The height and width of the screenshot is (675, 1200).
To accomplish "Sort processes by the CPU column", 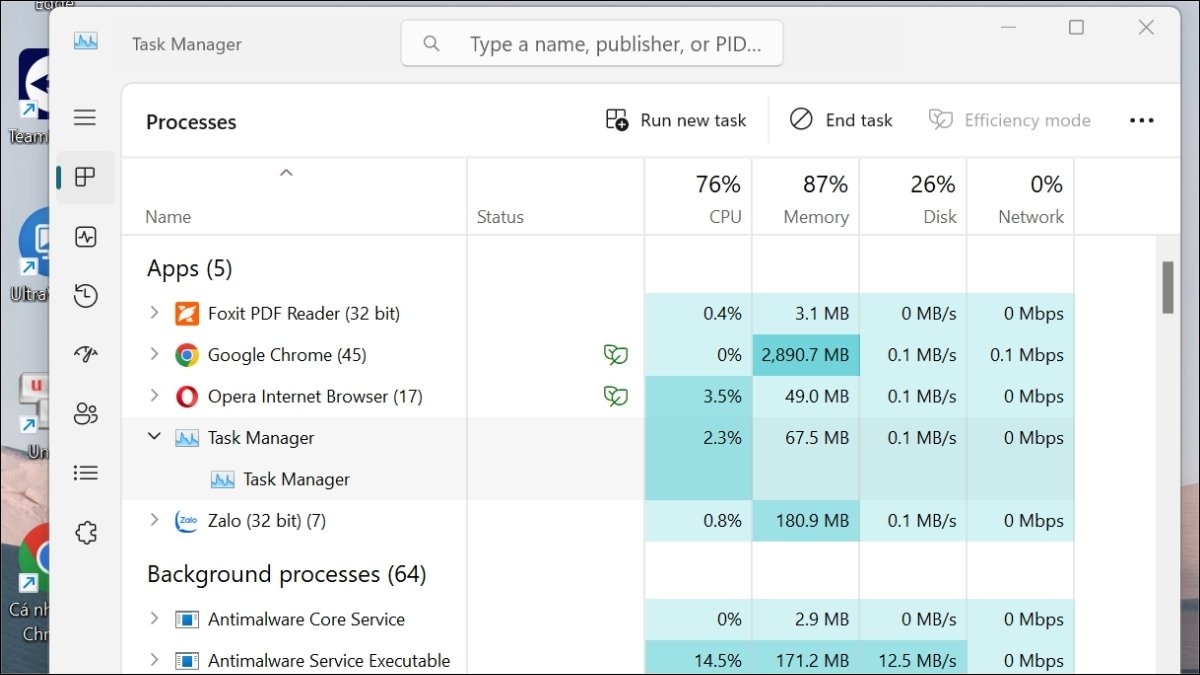I will pyautogui.click(x=698, y=198).
